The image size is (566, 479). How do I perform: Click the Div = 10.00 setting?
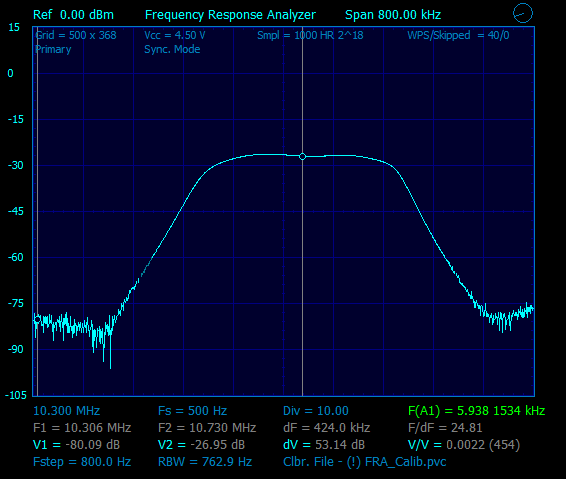pyautogui.click(x=316, y=411)
